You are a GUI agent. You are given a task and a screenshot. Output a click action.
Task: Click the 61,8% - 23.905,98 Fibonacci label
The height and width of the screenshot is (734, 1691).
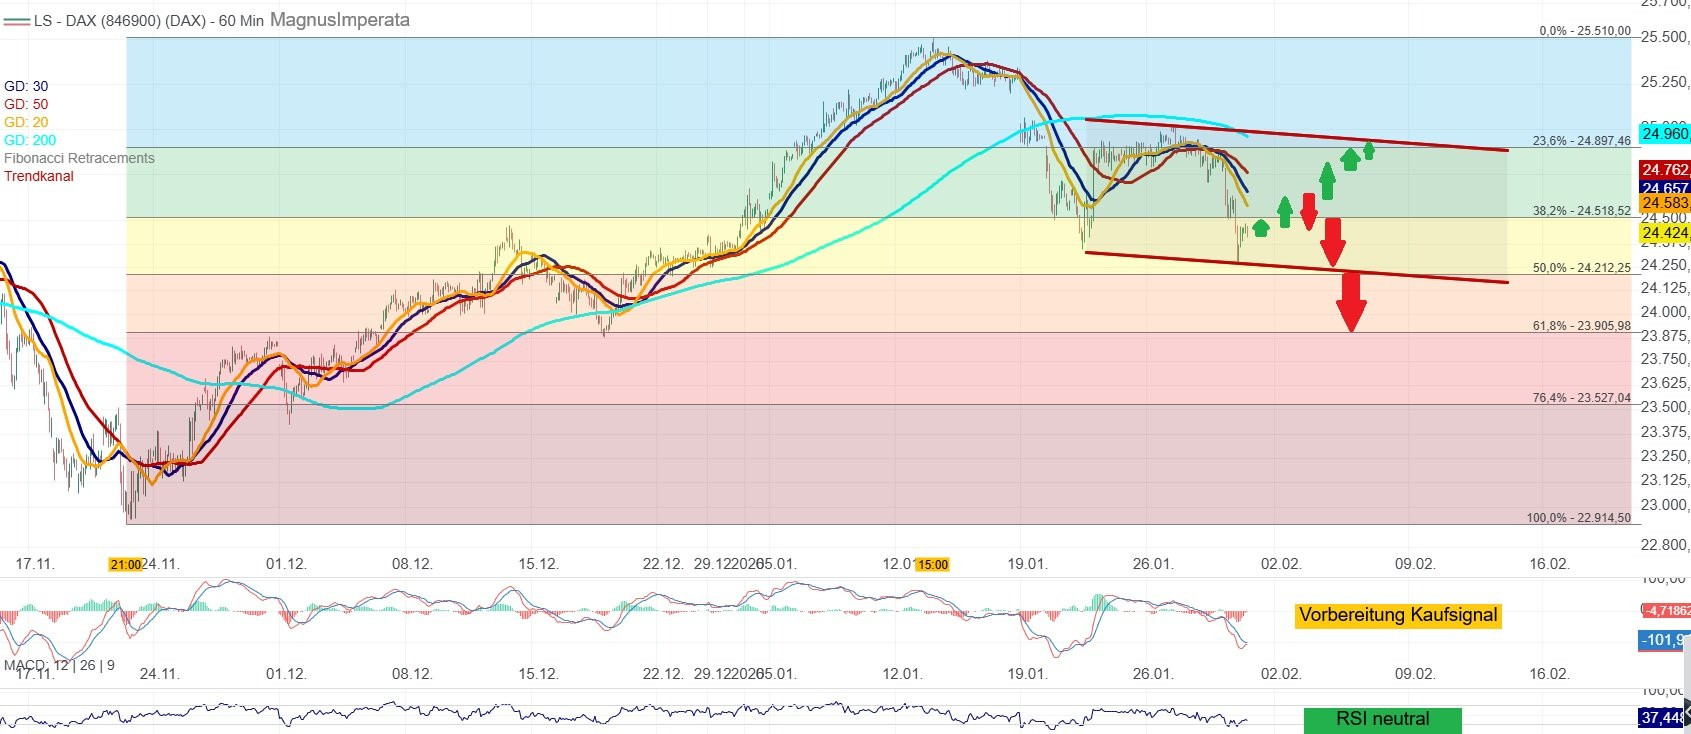(1581, 326)
